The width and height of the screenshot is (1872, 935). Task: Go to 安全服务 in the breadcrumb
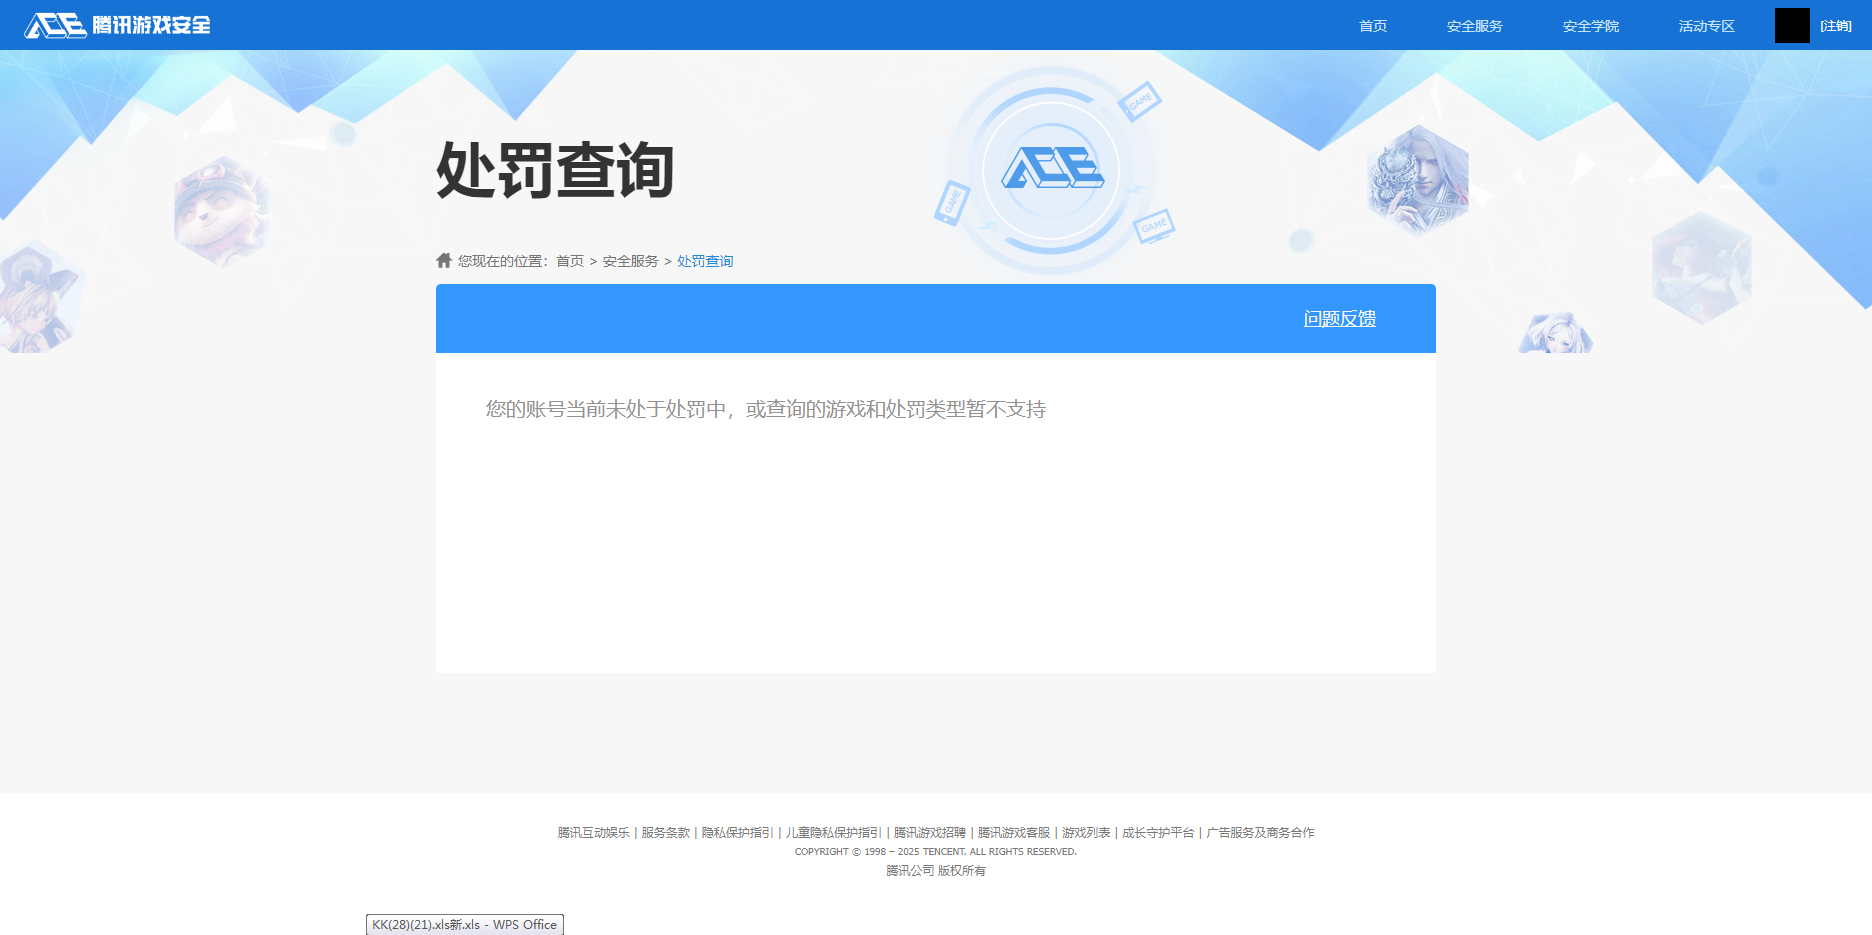(x=630, y=261)
